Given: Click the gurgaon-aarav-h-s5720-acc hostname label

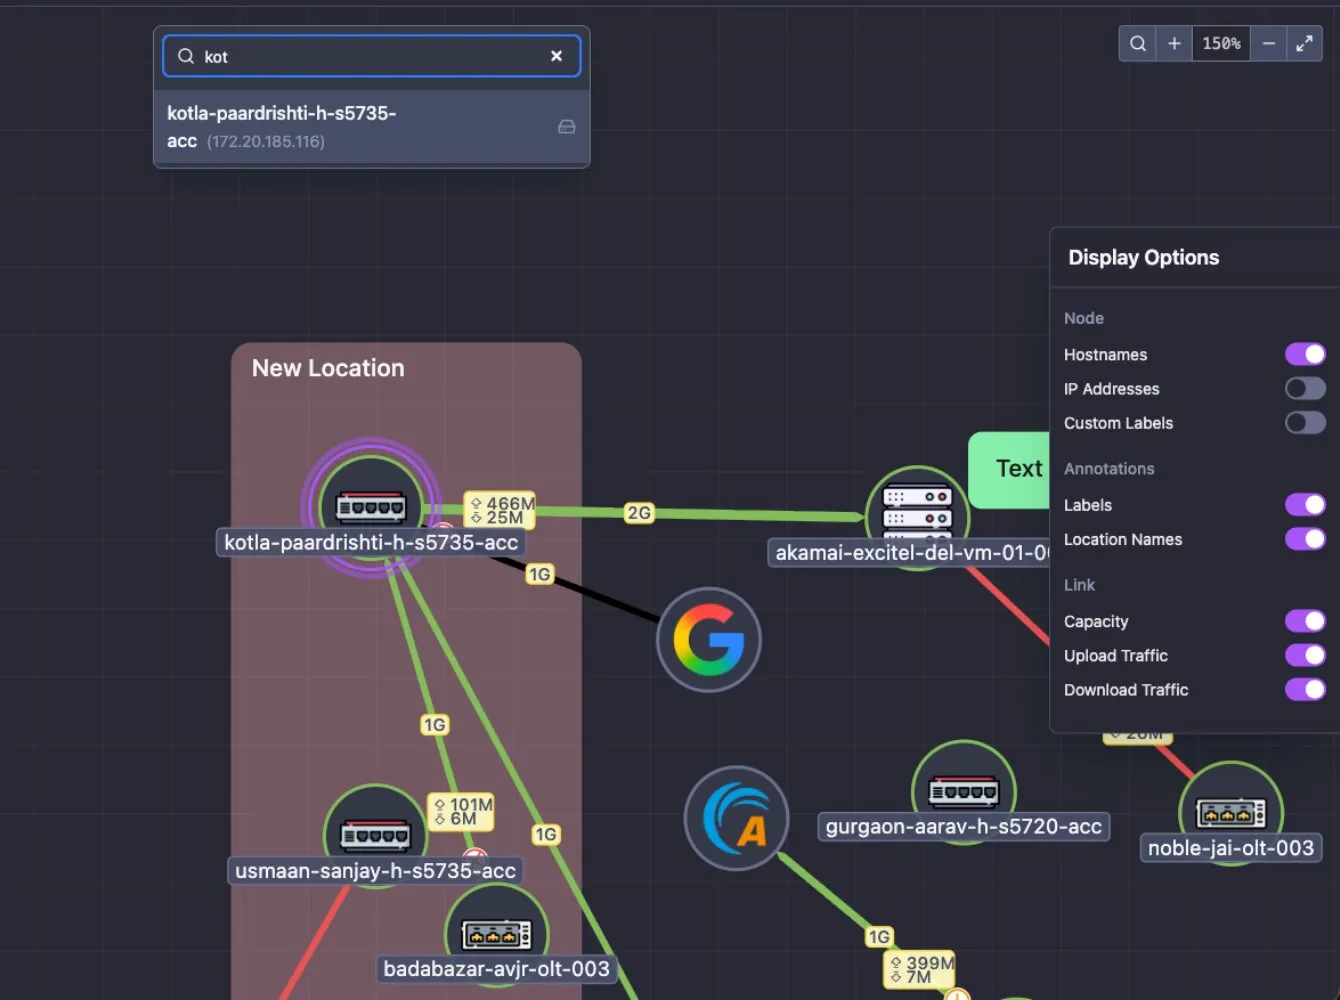Looking at the screenshot, I should coord(963,826).
